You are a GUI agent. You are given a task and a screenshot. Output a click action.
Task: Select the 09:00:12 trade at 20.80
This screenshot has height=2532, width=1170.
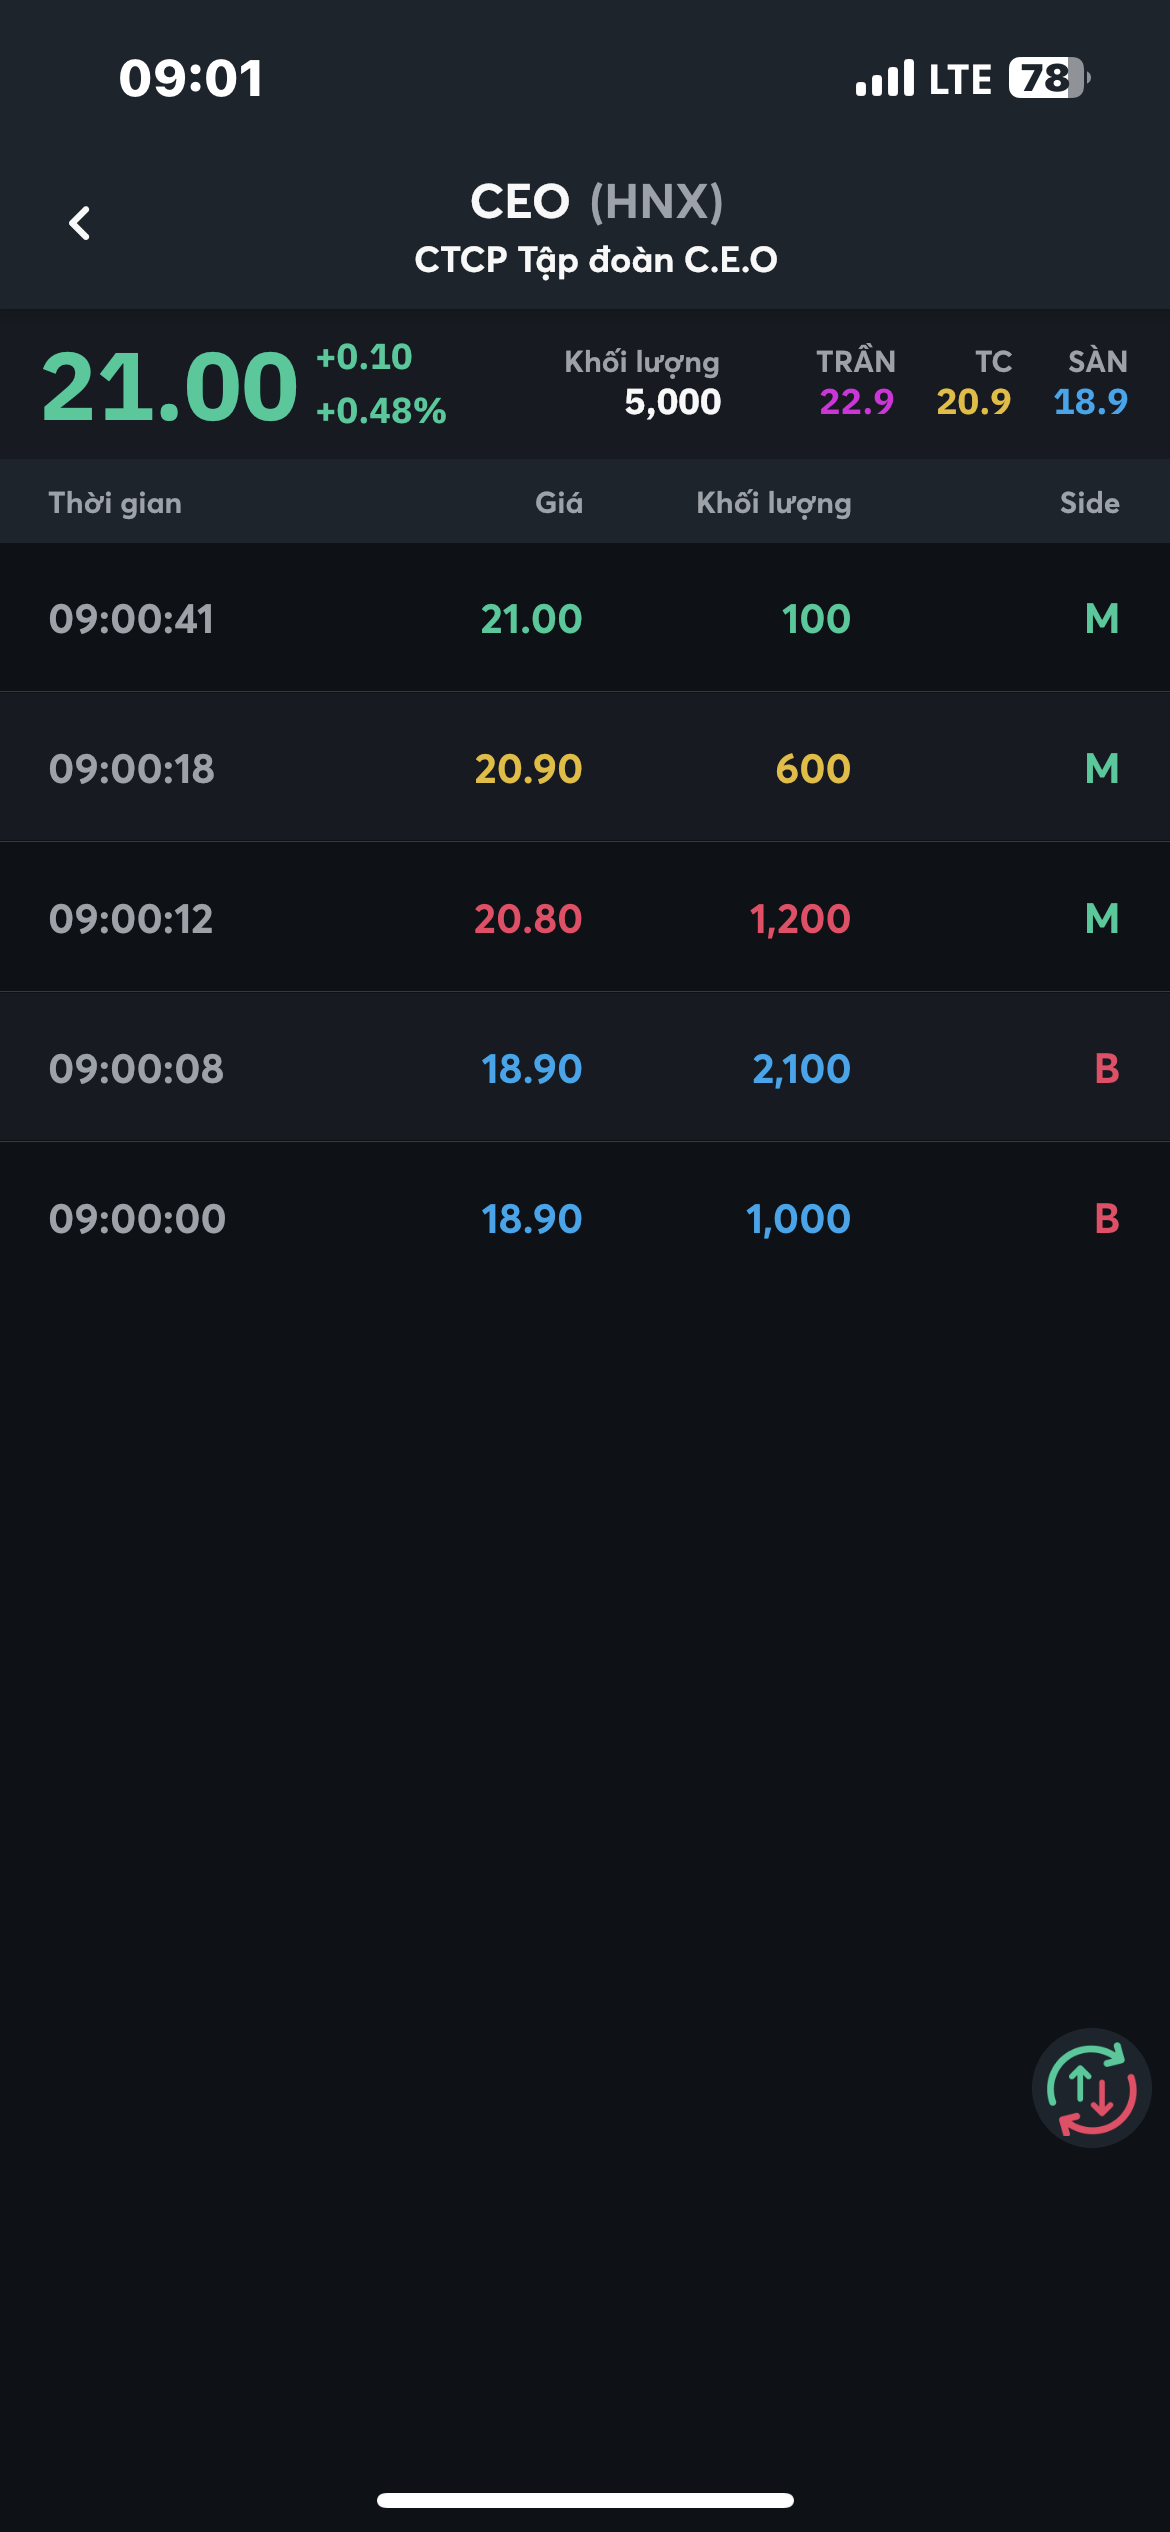[x=585, y=919]
